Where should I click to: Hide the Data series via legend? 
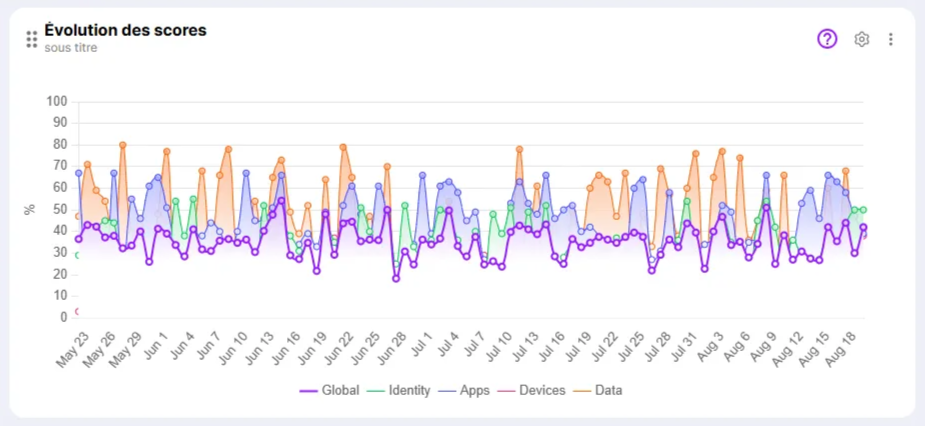[x=608, y=390]
